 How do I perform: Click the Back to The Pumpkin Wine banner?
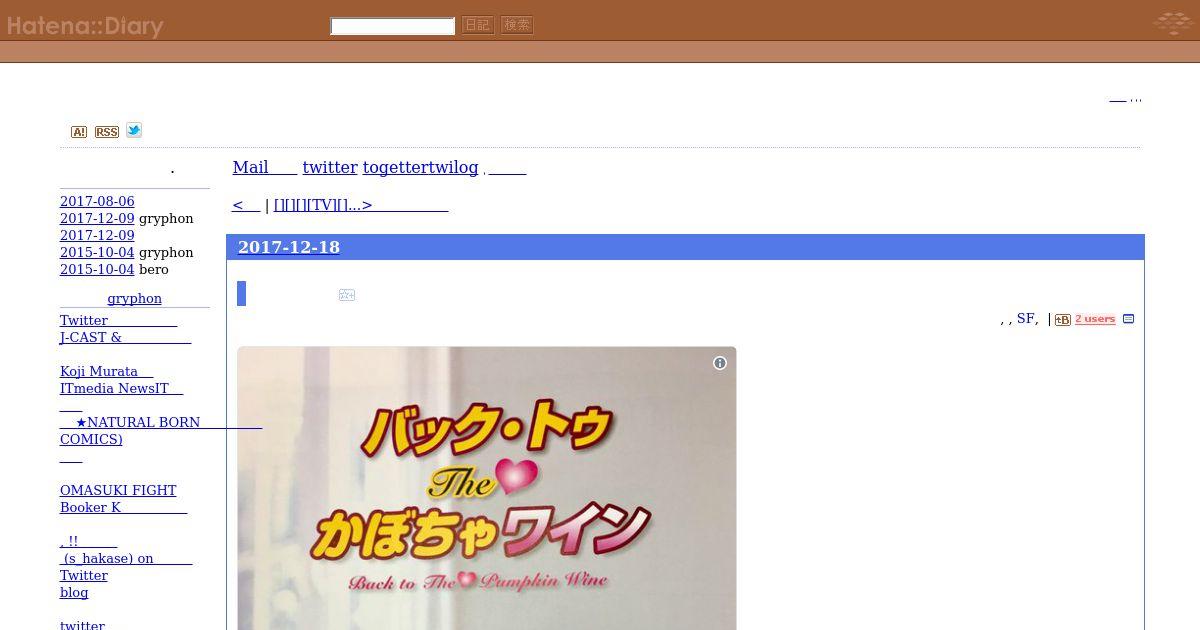pos(487,488)
